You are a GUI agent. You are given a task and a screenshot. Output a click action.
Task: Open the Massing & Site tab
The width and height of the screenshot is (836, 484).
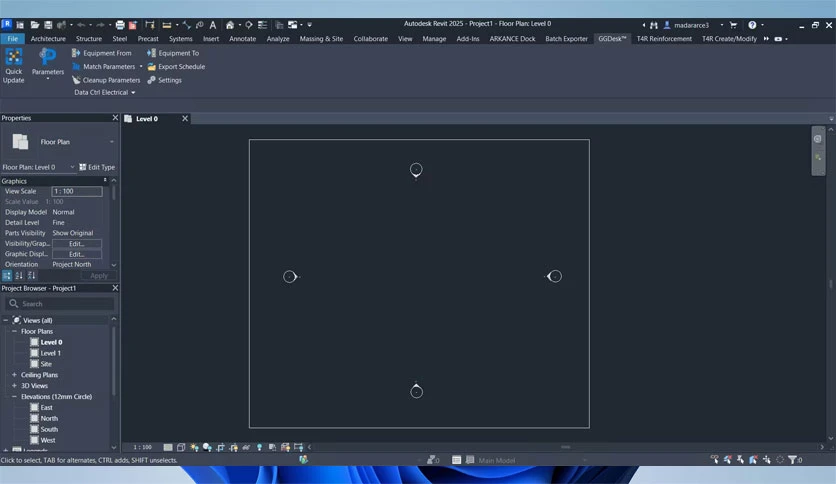pos(321,38)
